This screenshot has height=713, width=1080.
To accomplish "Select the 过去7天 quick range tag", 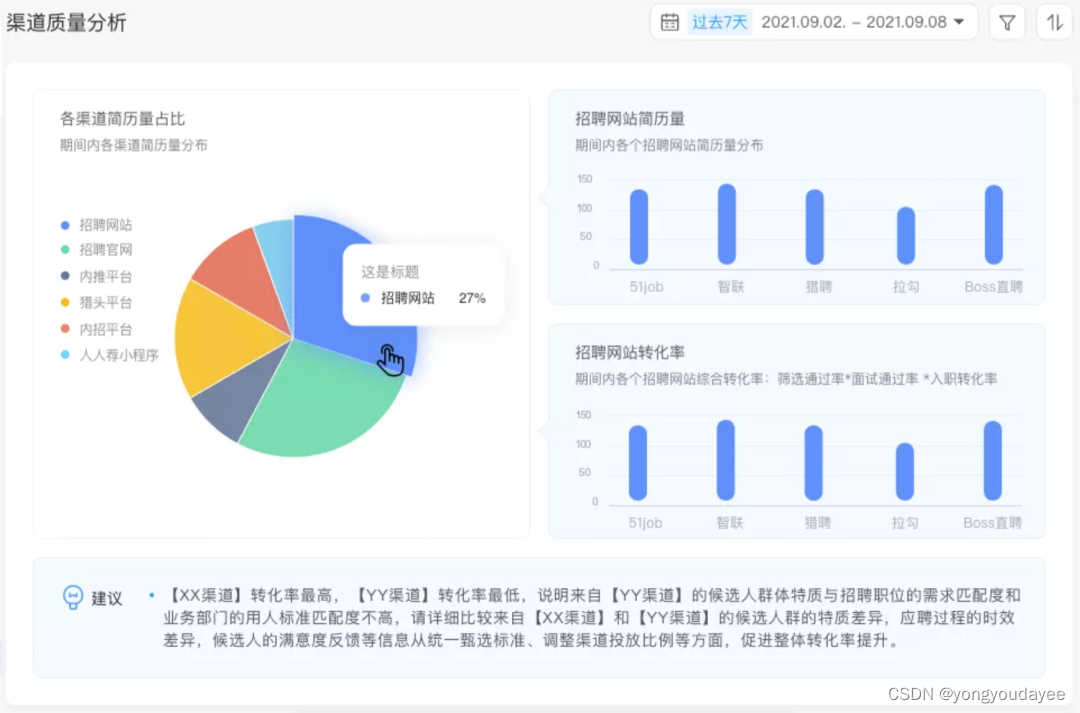I will click(719, 22).
